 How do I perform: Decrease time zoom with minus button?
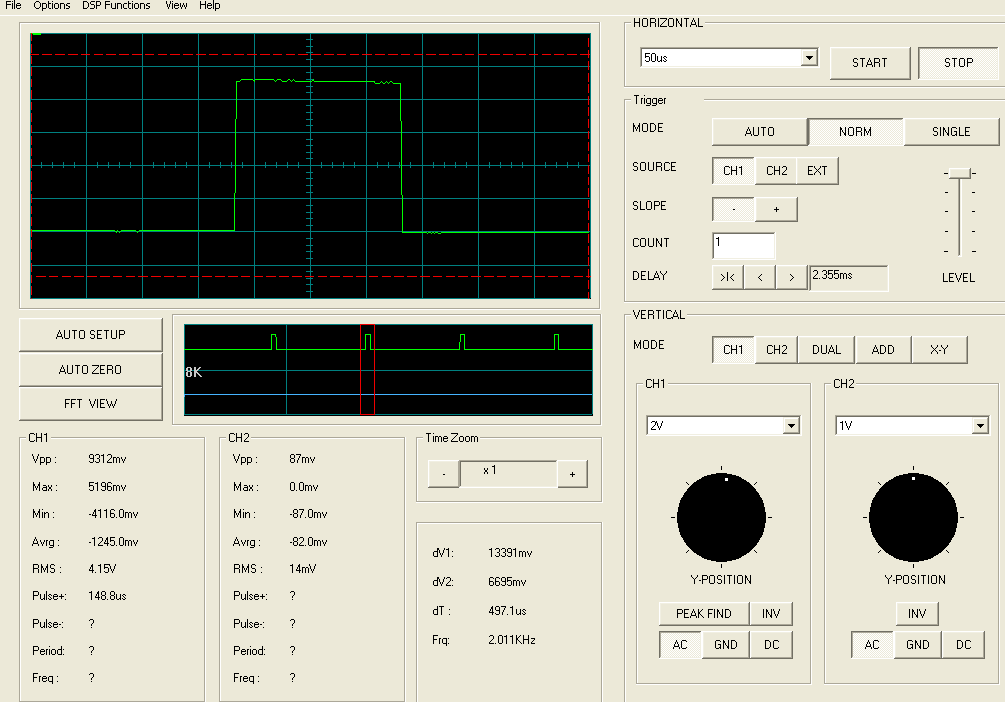click(443, 474)
